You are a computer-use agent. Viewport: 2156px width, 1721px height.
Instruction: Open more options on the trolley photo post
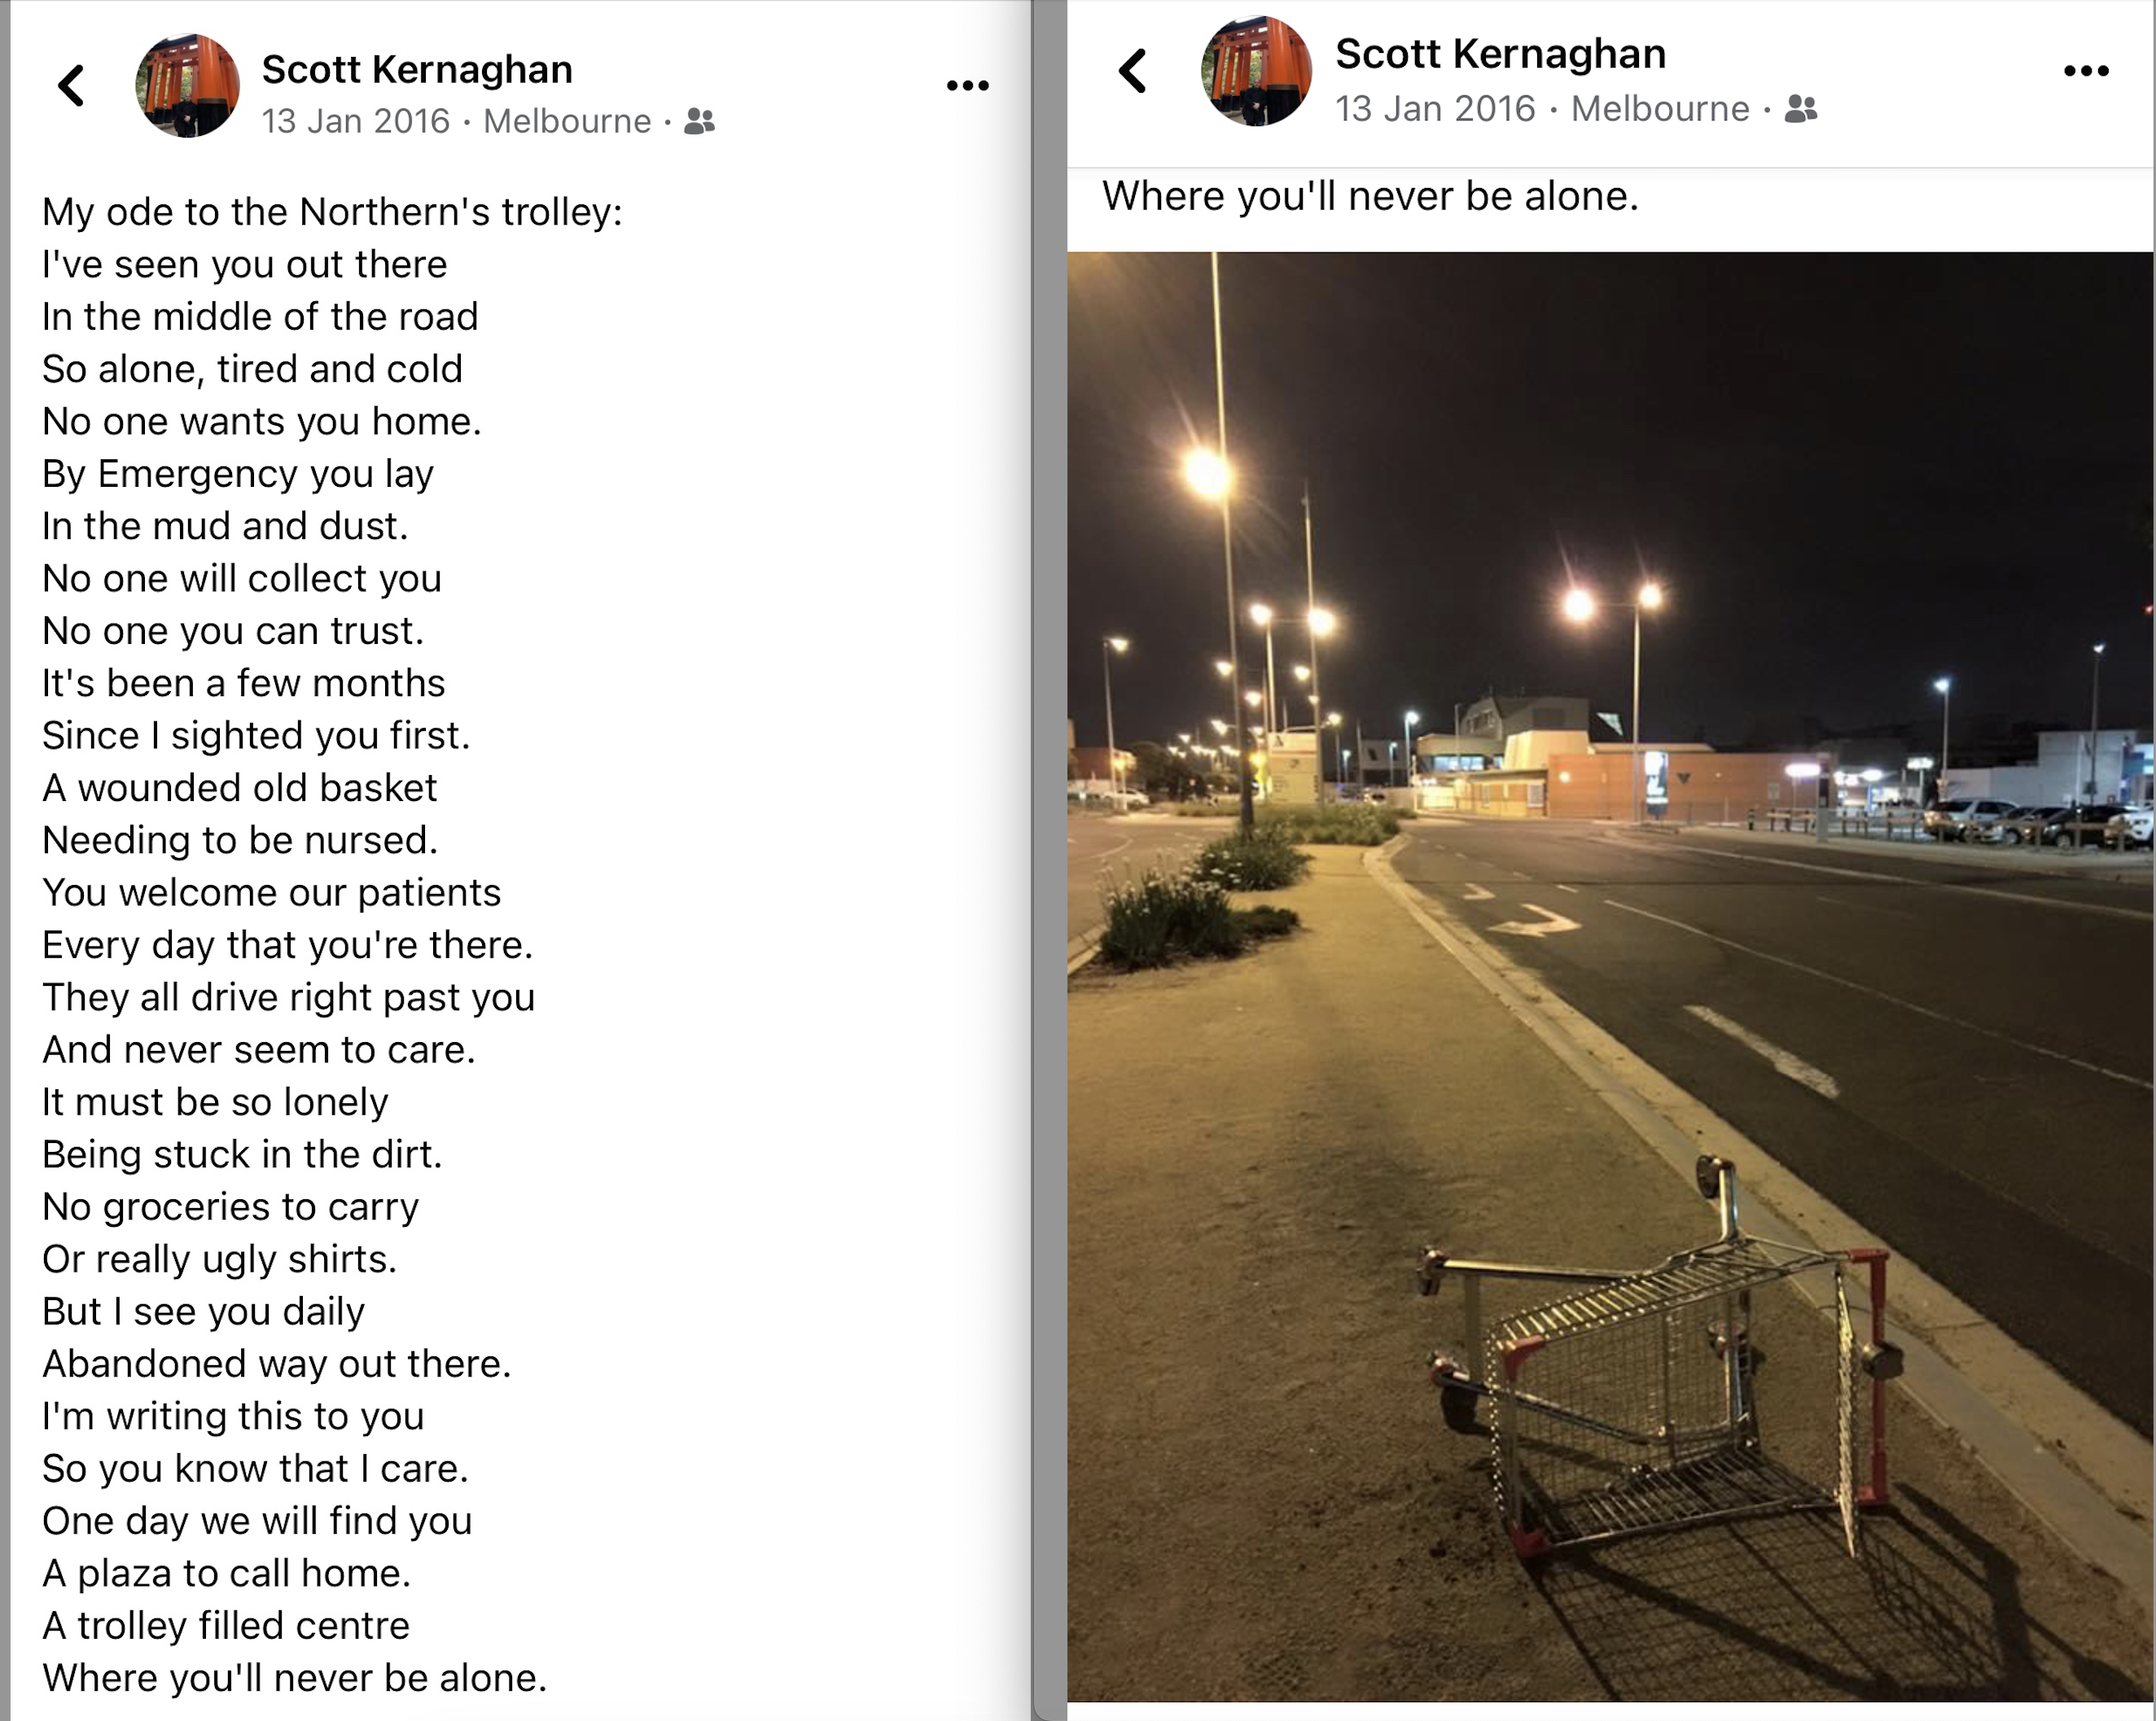coord(2086,71)
